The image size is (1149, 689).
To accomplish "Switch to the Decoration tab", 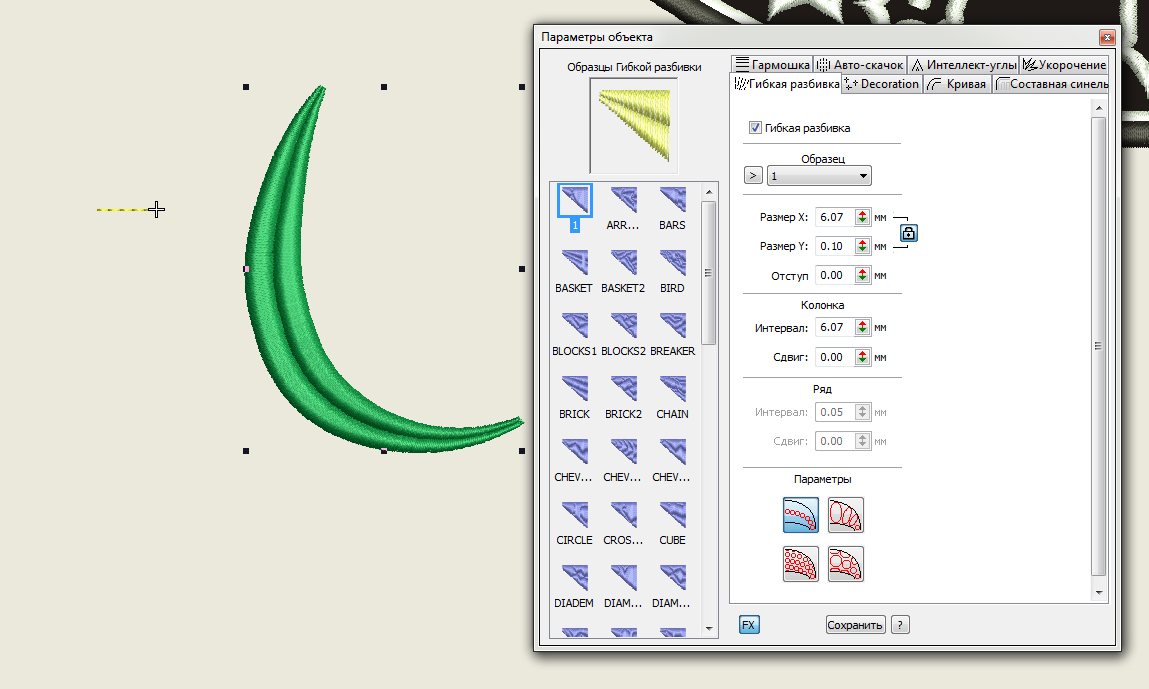I will [882, 84].
